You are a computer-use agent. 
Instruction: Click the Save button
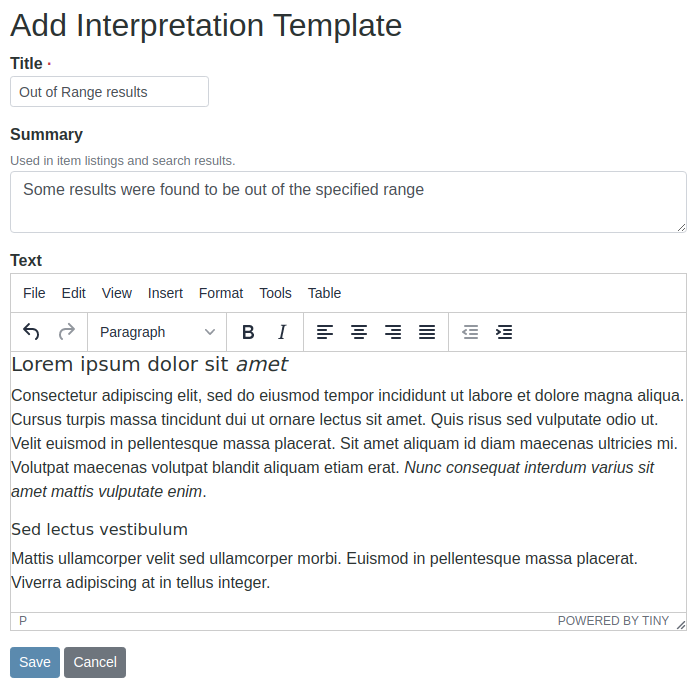[35, 662]
